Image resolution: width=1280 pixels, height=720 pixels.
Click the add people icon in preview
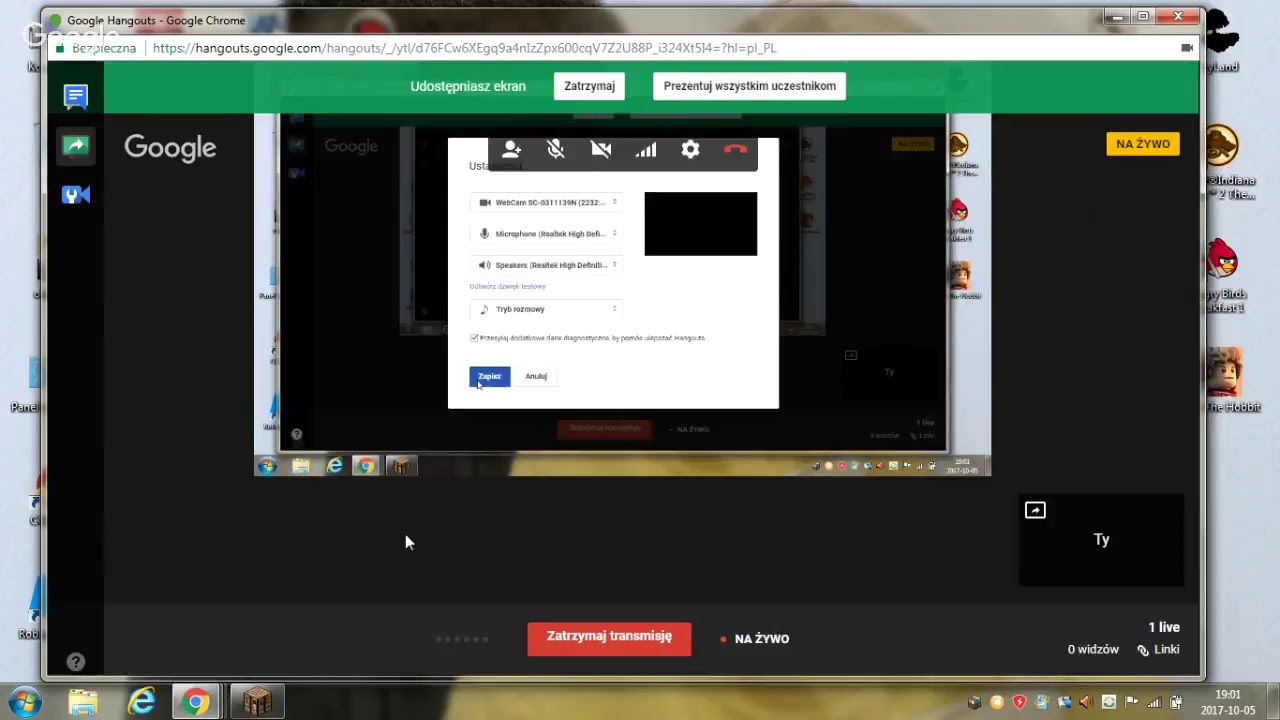pos(511,149)
